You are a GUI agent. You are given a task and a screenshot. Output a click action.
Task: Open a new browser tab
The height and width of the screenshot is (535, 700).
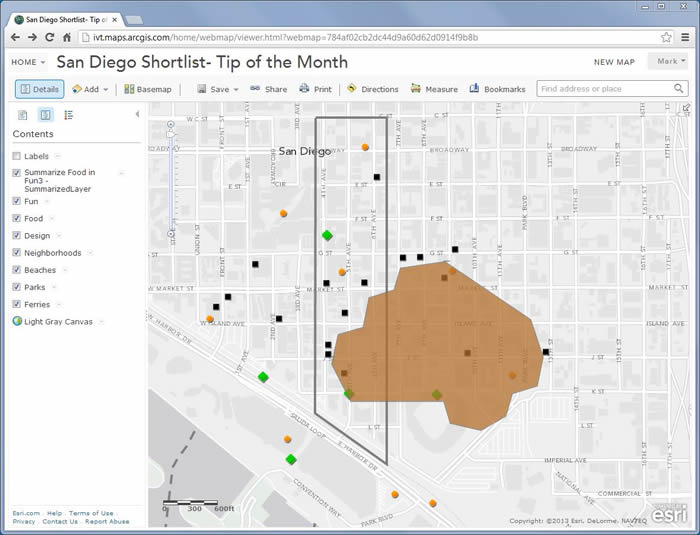click(134, 20)
